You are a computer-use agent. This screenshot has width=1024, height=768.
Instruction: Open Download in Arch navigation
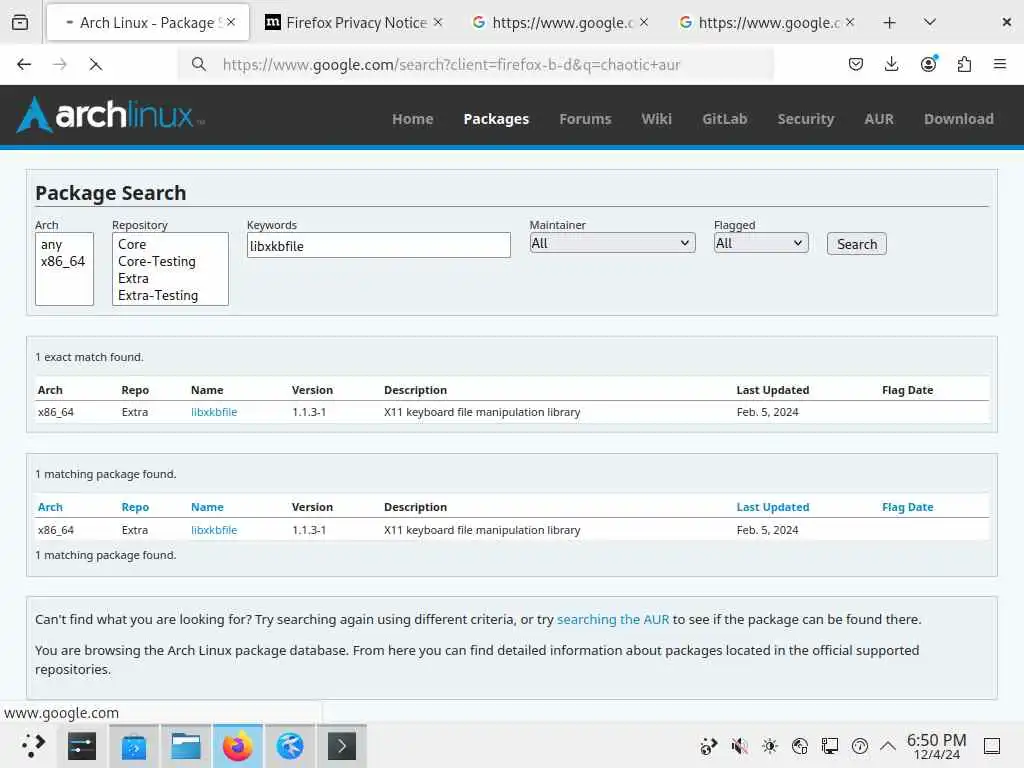[959, 119]
